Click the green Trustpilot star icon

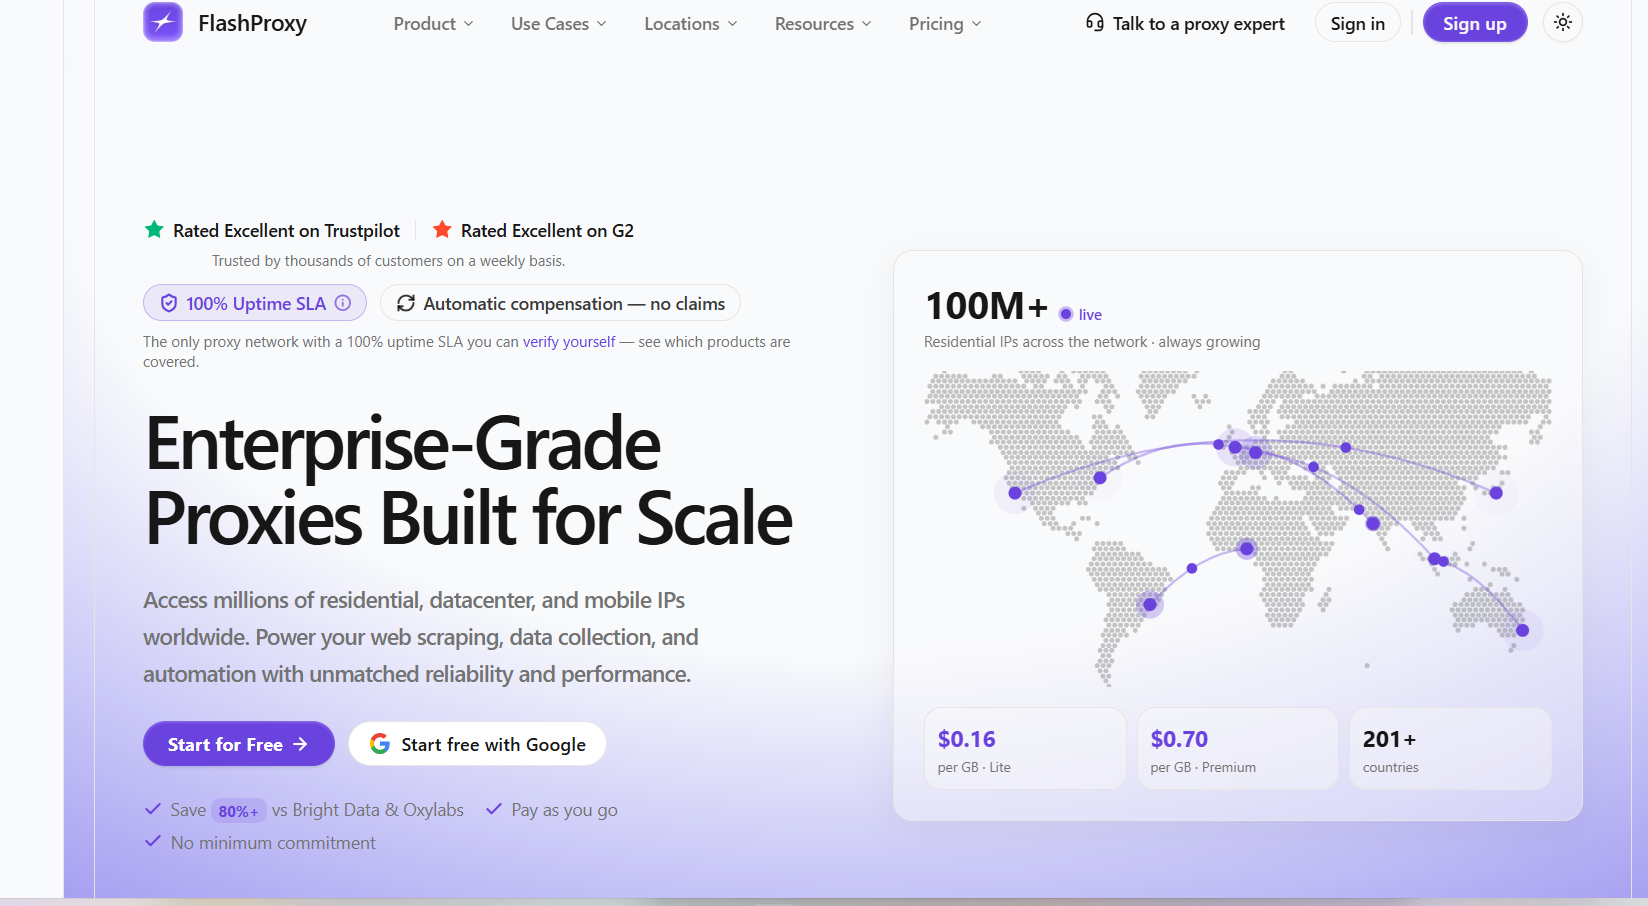(x=154, y=230)
